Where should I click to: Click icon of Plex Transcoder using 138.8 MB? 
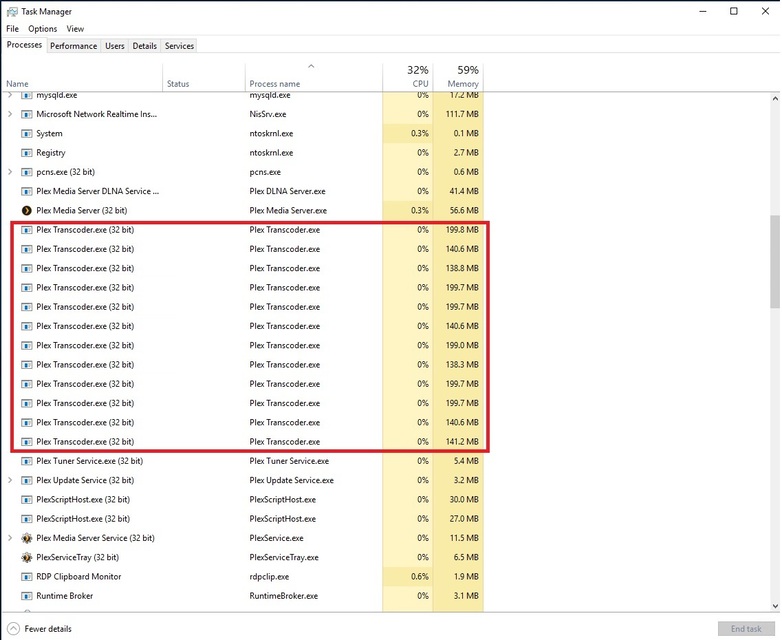[x=26, y=268]
